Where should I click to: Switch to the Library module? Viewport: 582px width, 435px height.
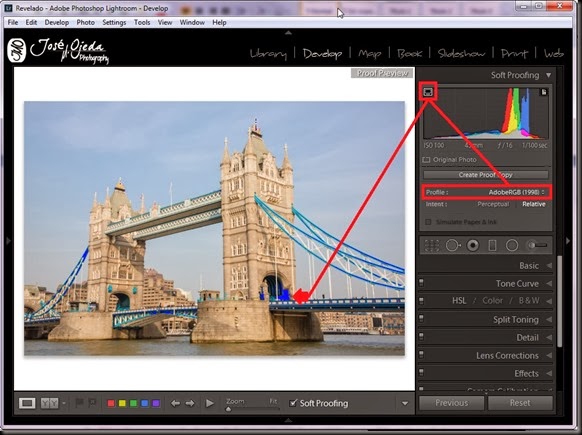[268, 54]
